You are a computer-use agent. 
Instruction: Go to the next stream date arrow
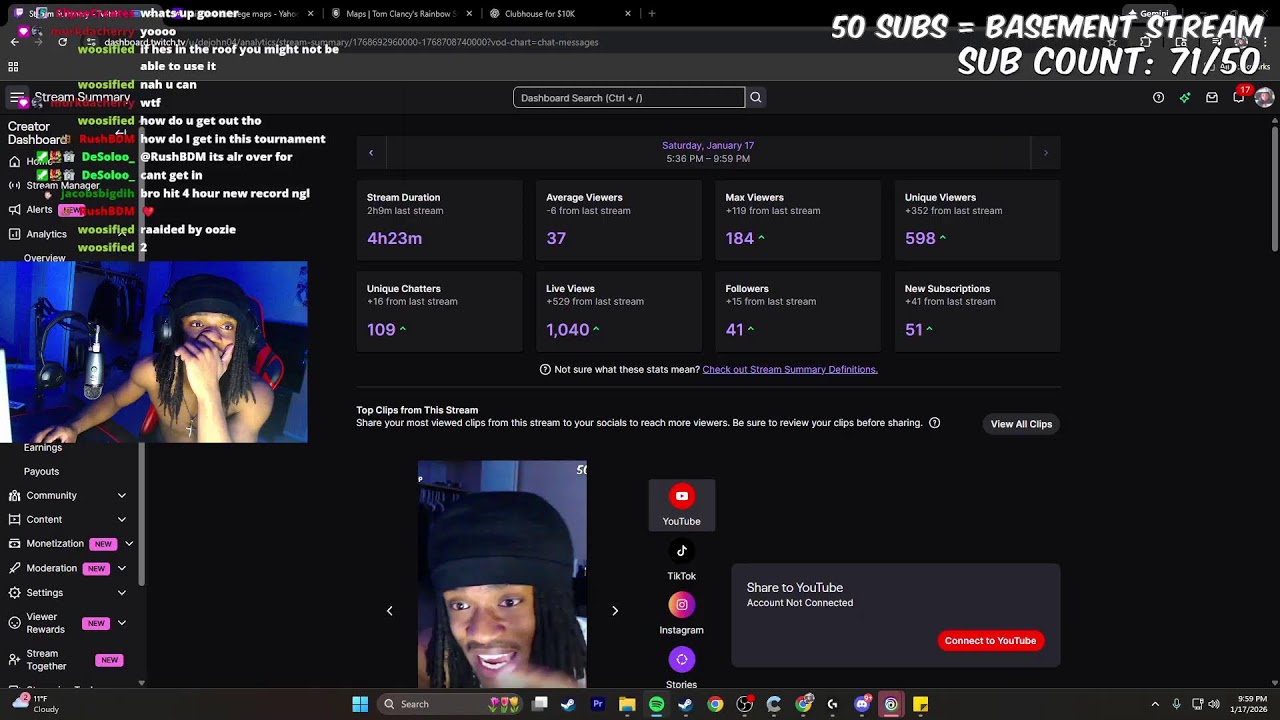tap(1046, 153)
